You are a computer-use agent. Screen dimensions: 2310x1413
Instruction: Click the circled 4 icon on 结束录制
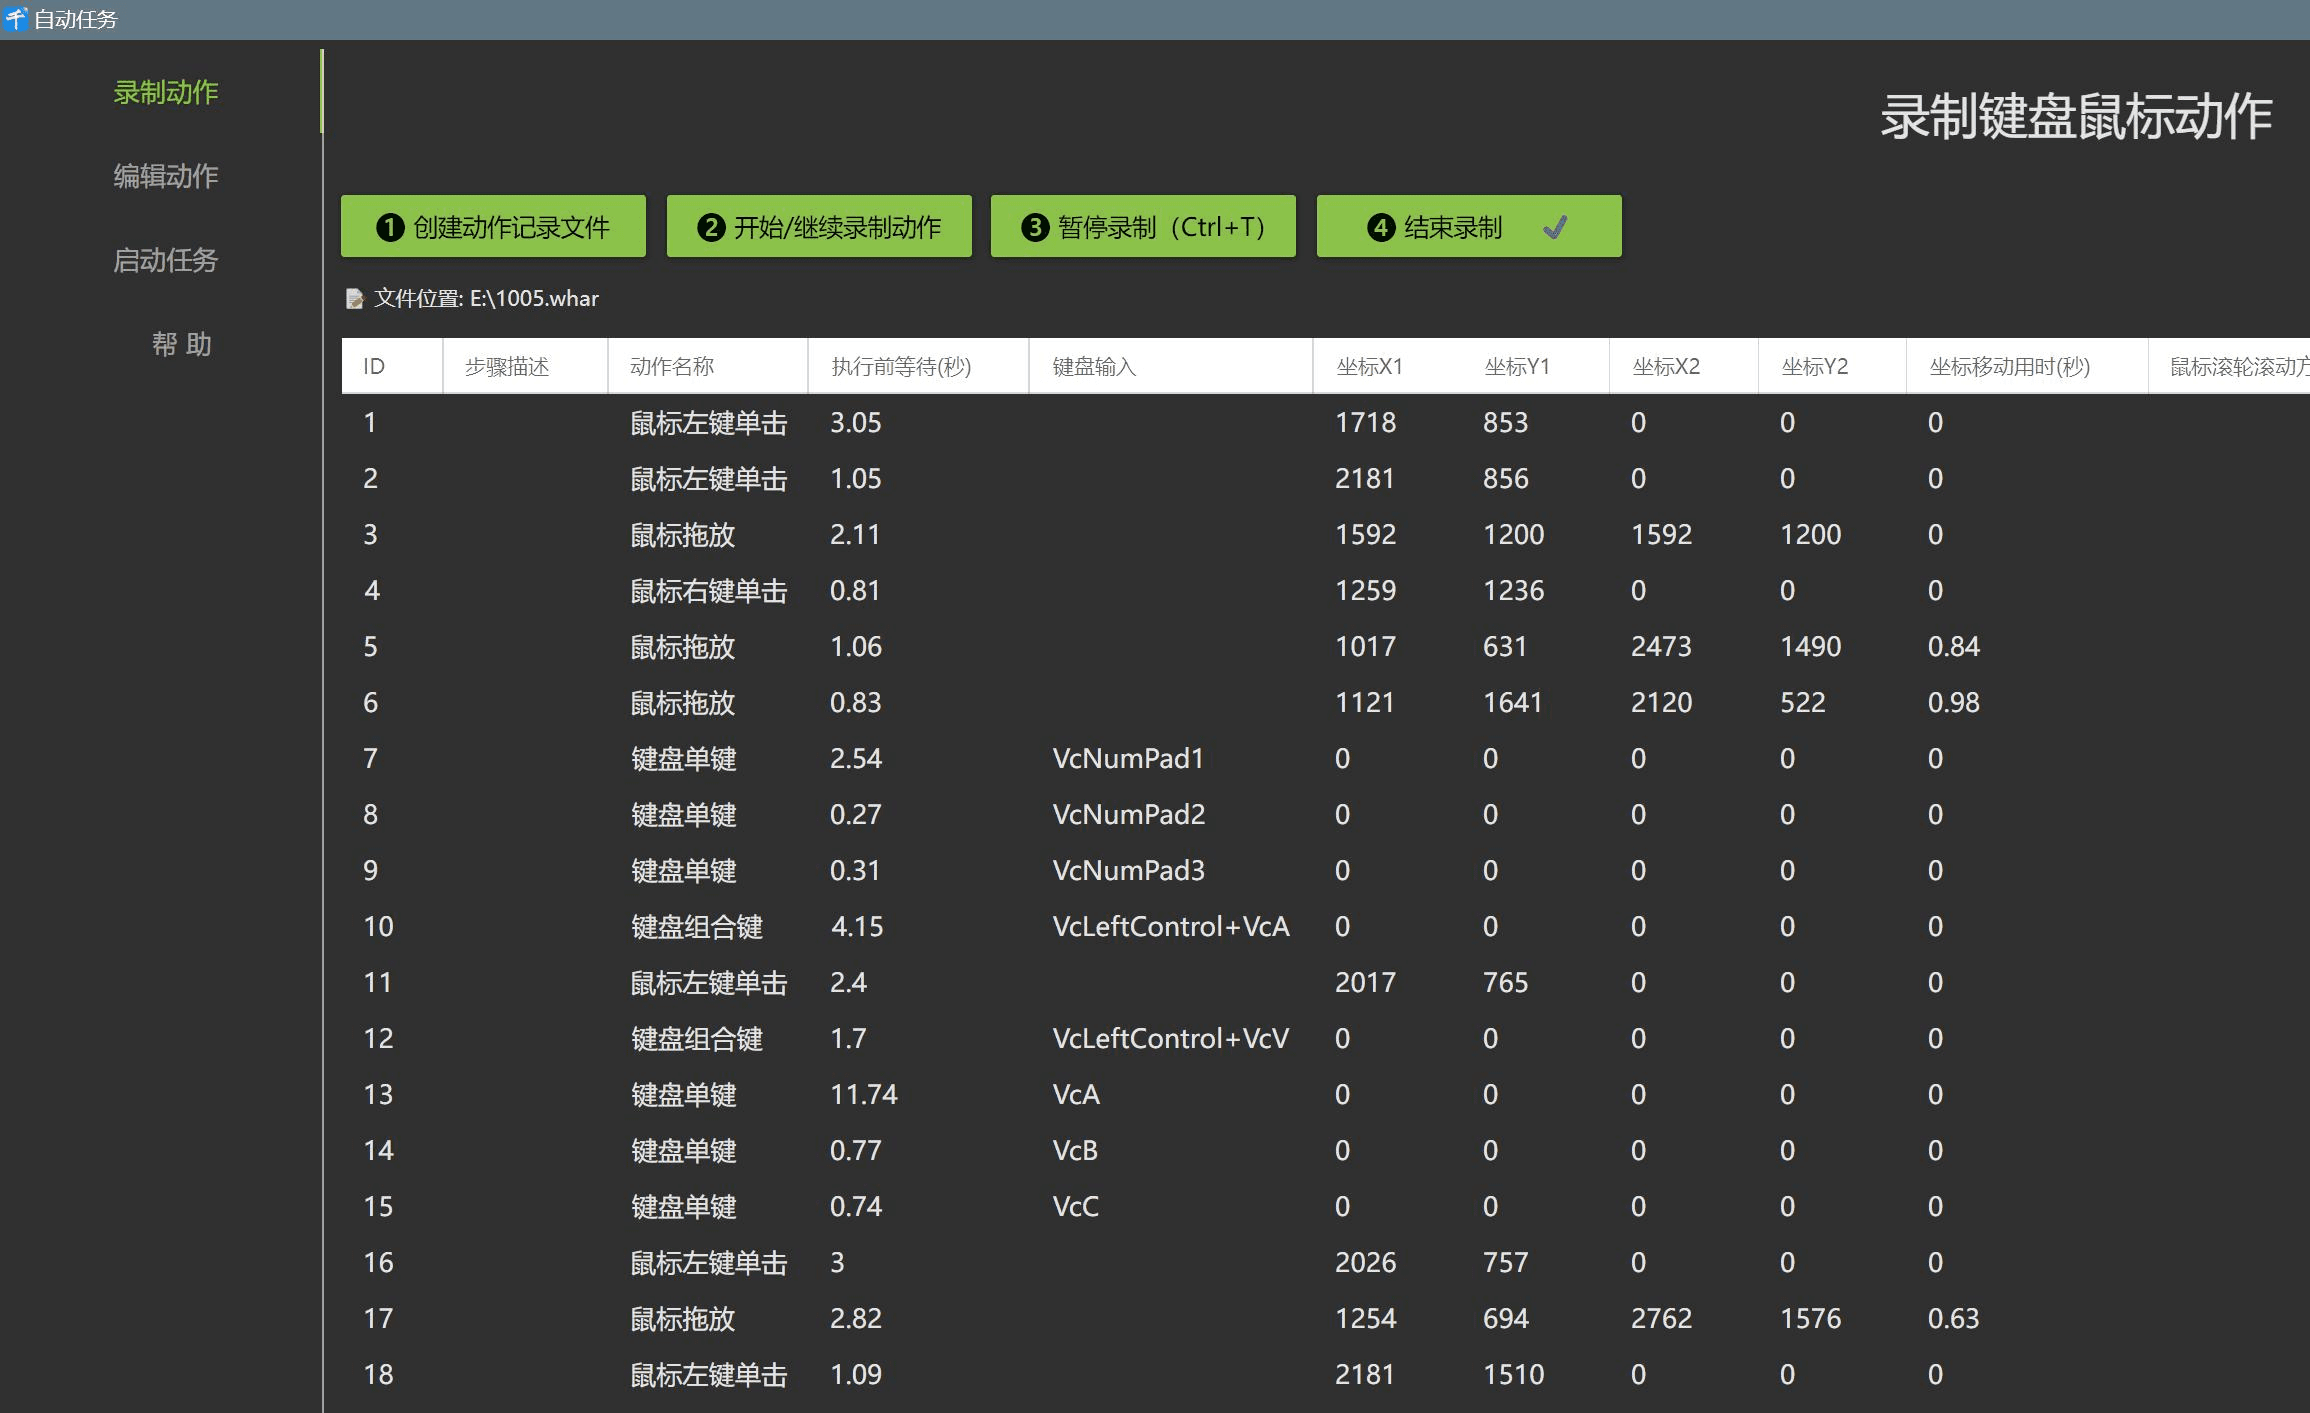(1380, 227)
